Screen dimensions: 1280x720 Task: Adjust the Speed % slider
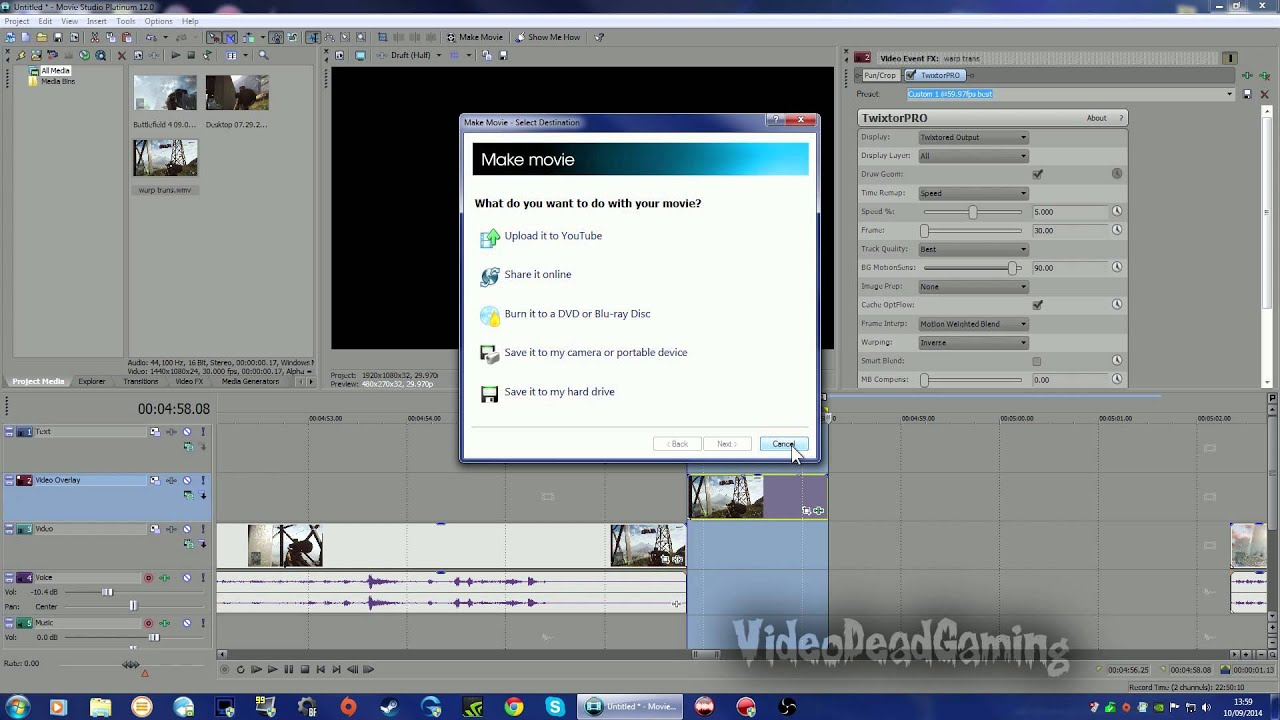tap(973, 212)
